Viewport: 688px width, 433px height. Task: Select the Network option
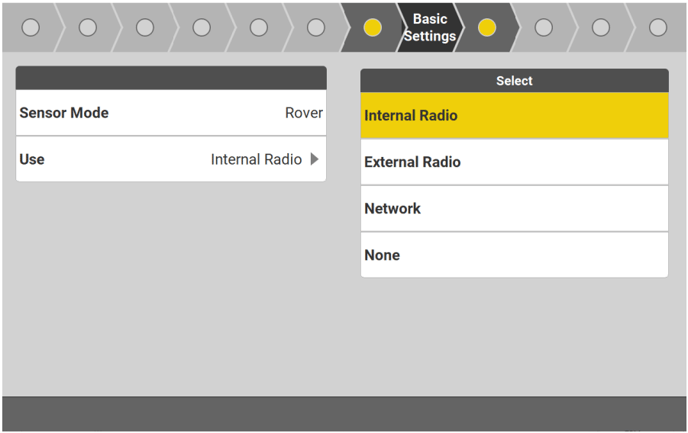click(514, 209)
